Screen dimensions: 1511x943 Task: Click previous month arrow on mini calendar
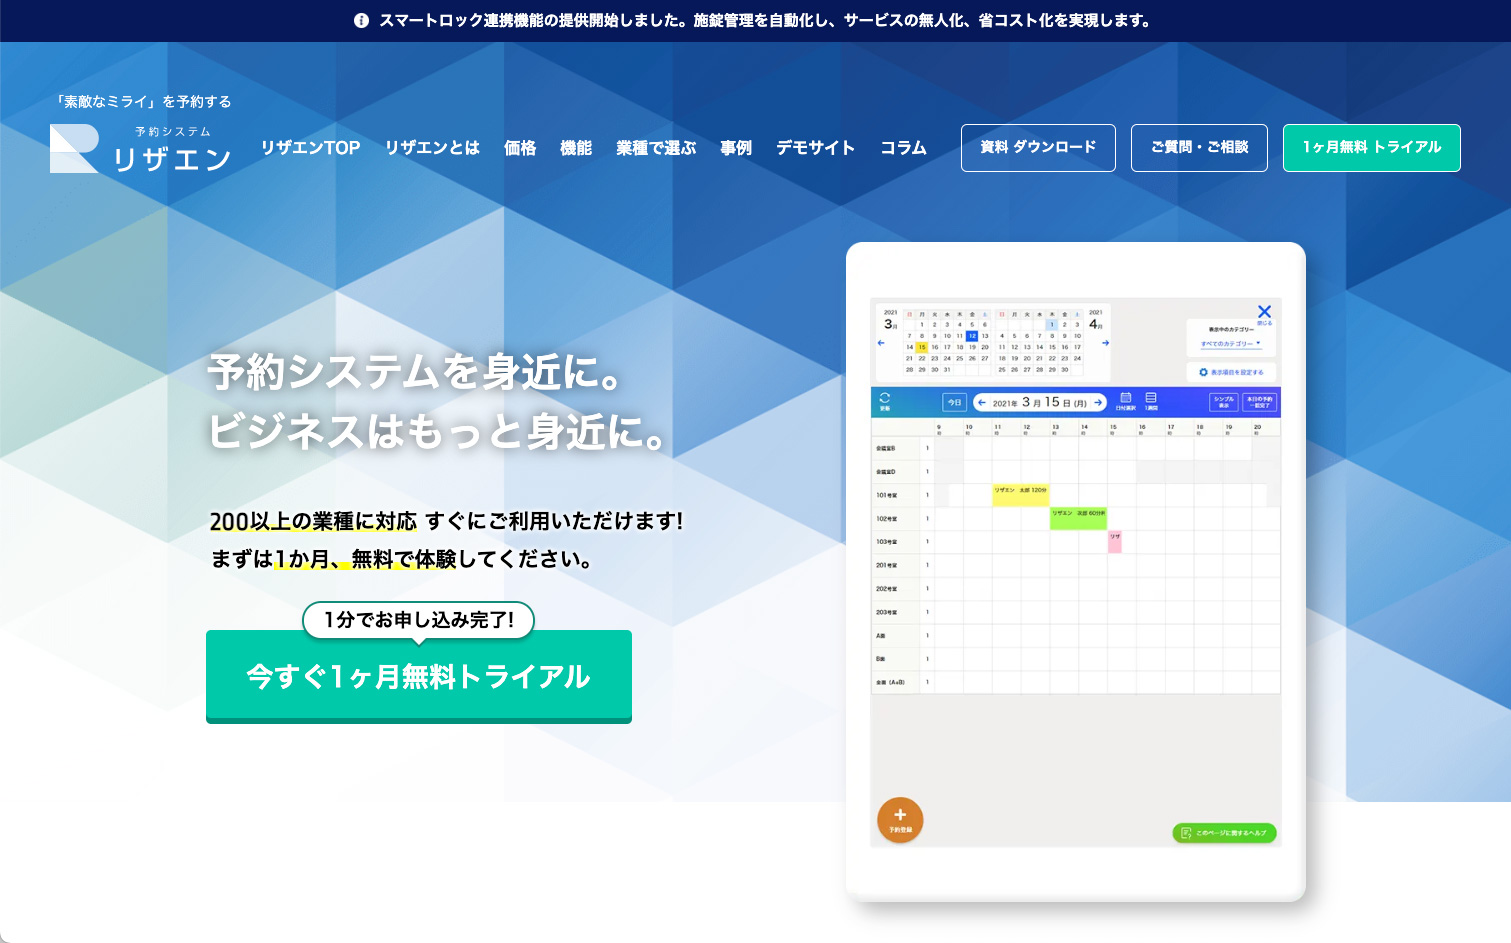[x=881, y=343]
